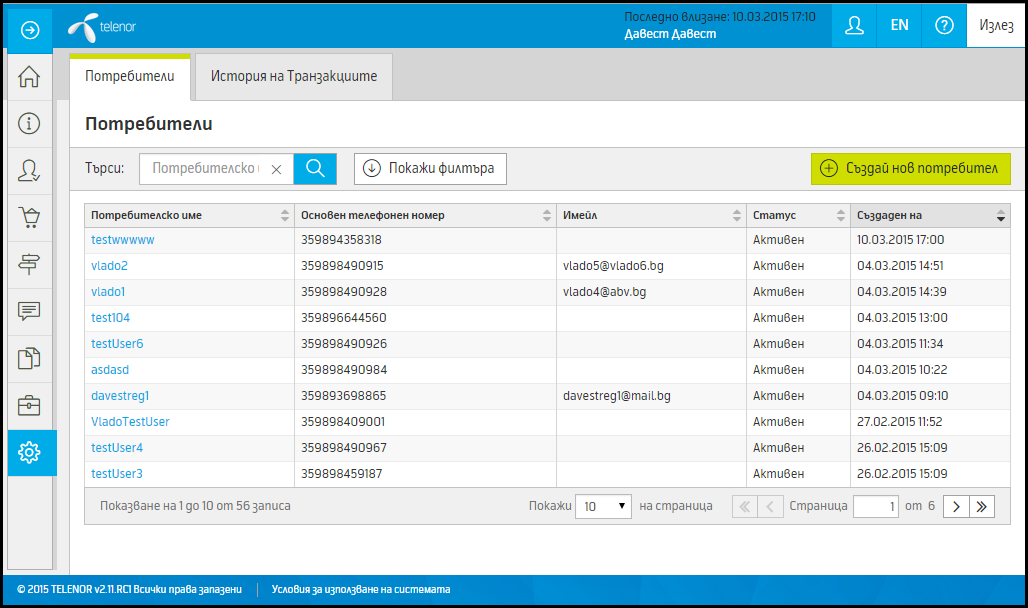Clear the search field with X
1028x608 pixels.
[277, 169]
